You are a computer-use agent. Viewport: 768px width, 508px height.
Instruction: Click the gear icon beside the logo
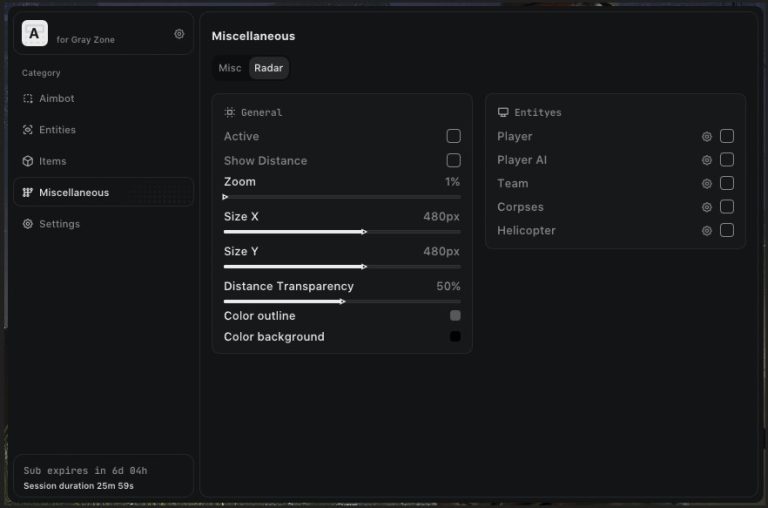click(179, 34)
